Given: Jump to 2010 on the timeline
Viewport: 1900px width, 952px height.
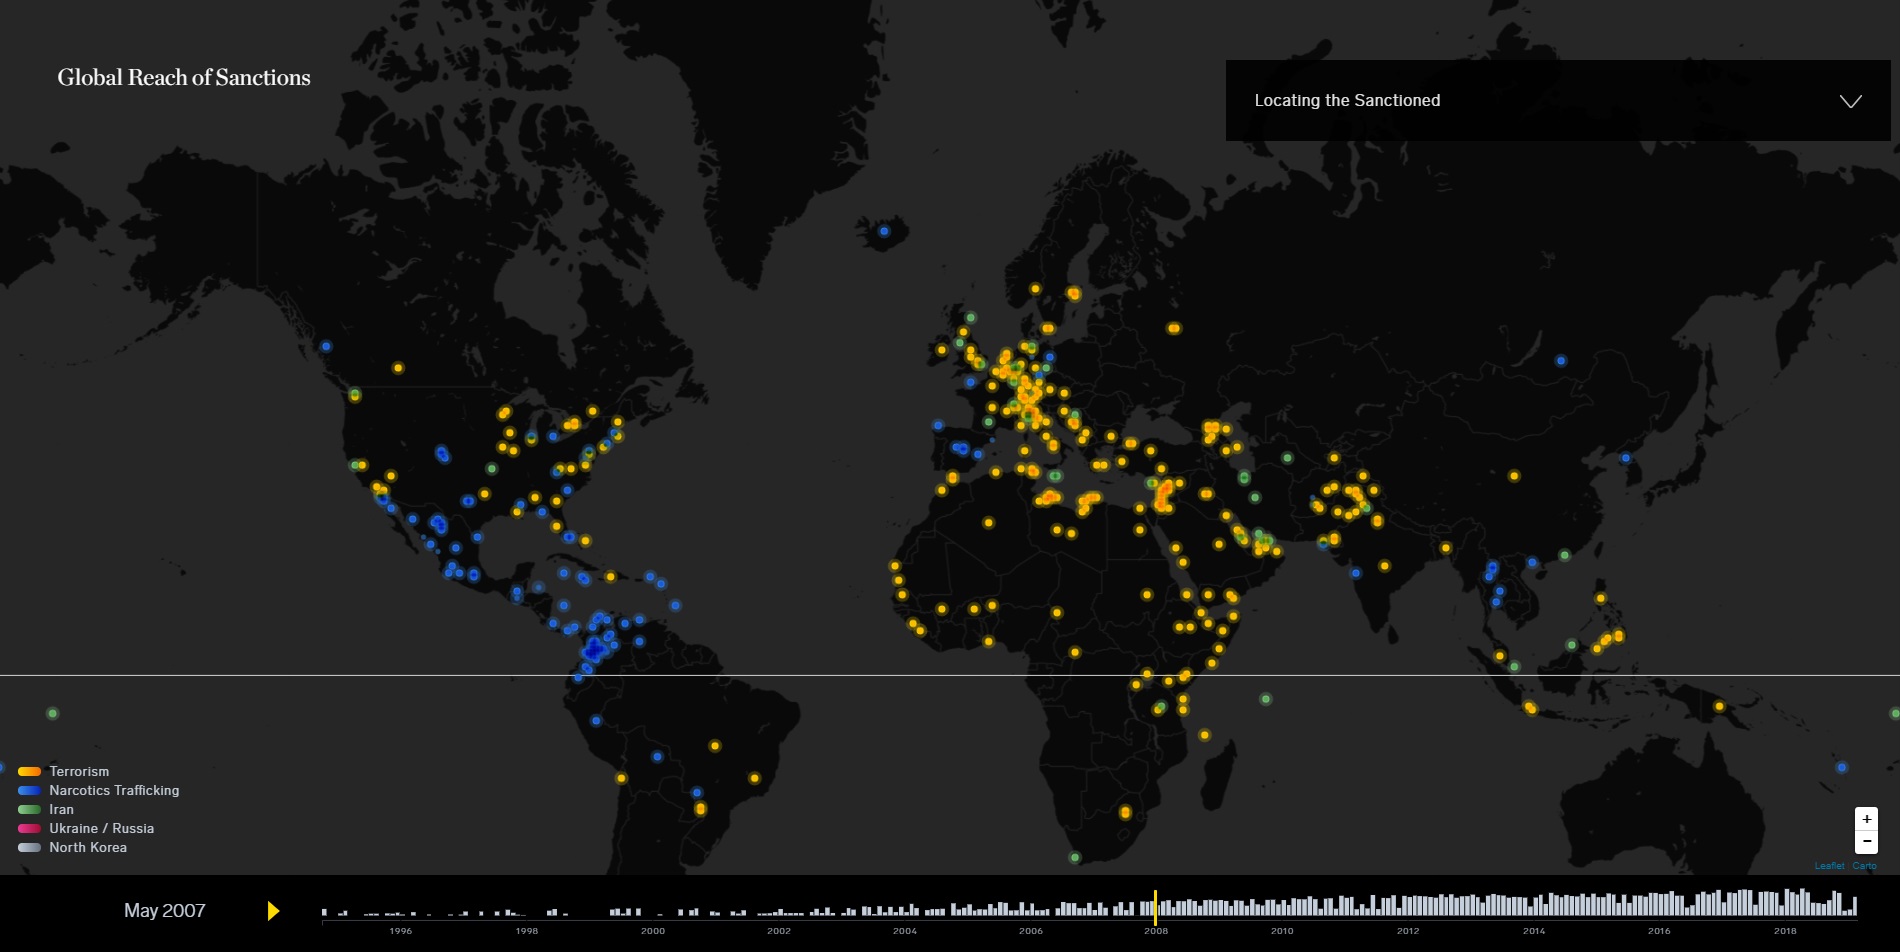Looking at the screenshot, I should 1282,931.
